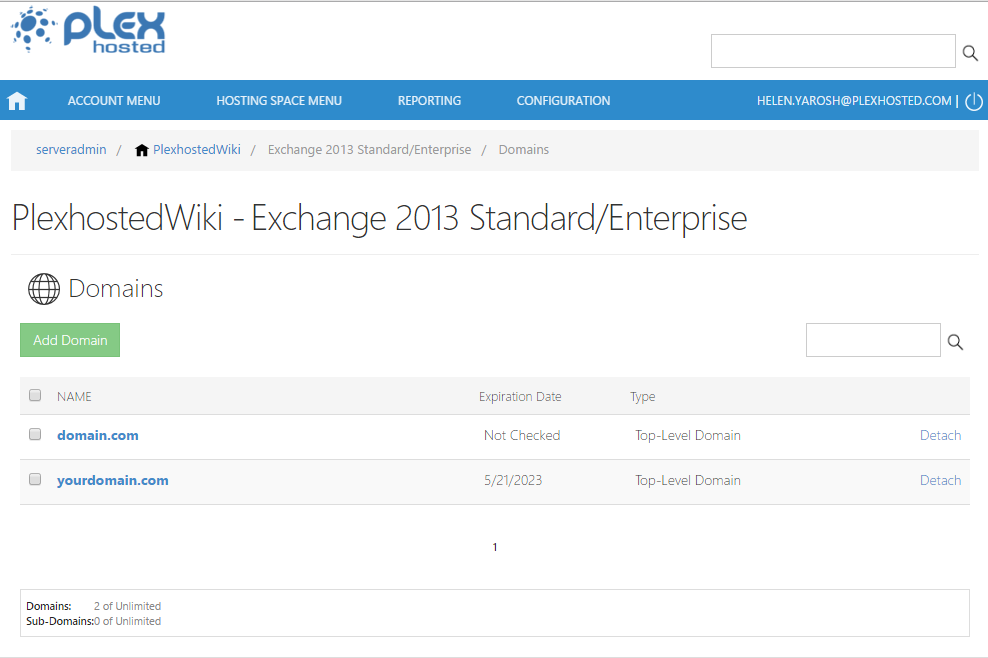Click the 5/21/2023 expiration date cell
Screen dimensions: 988x658
pyautogui.click(x=513, y=480)
